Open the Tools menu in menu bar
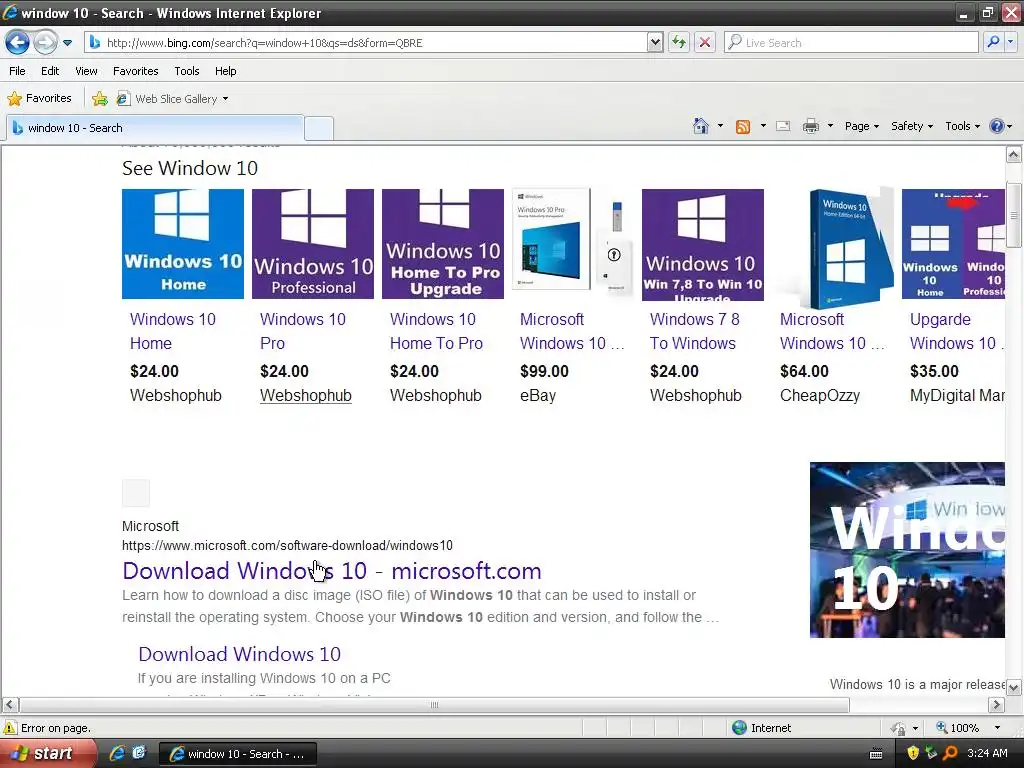Viewport: 1024px width, 768px height. tap(186, 71)
